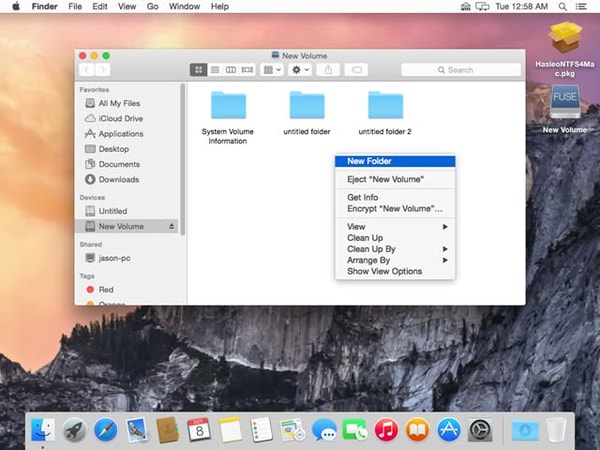Switch Finder to icon view

(198, 70)
